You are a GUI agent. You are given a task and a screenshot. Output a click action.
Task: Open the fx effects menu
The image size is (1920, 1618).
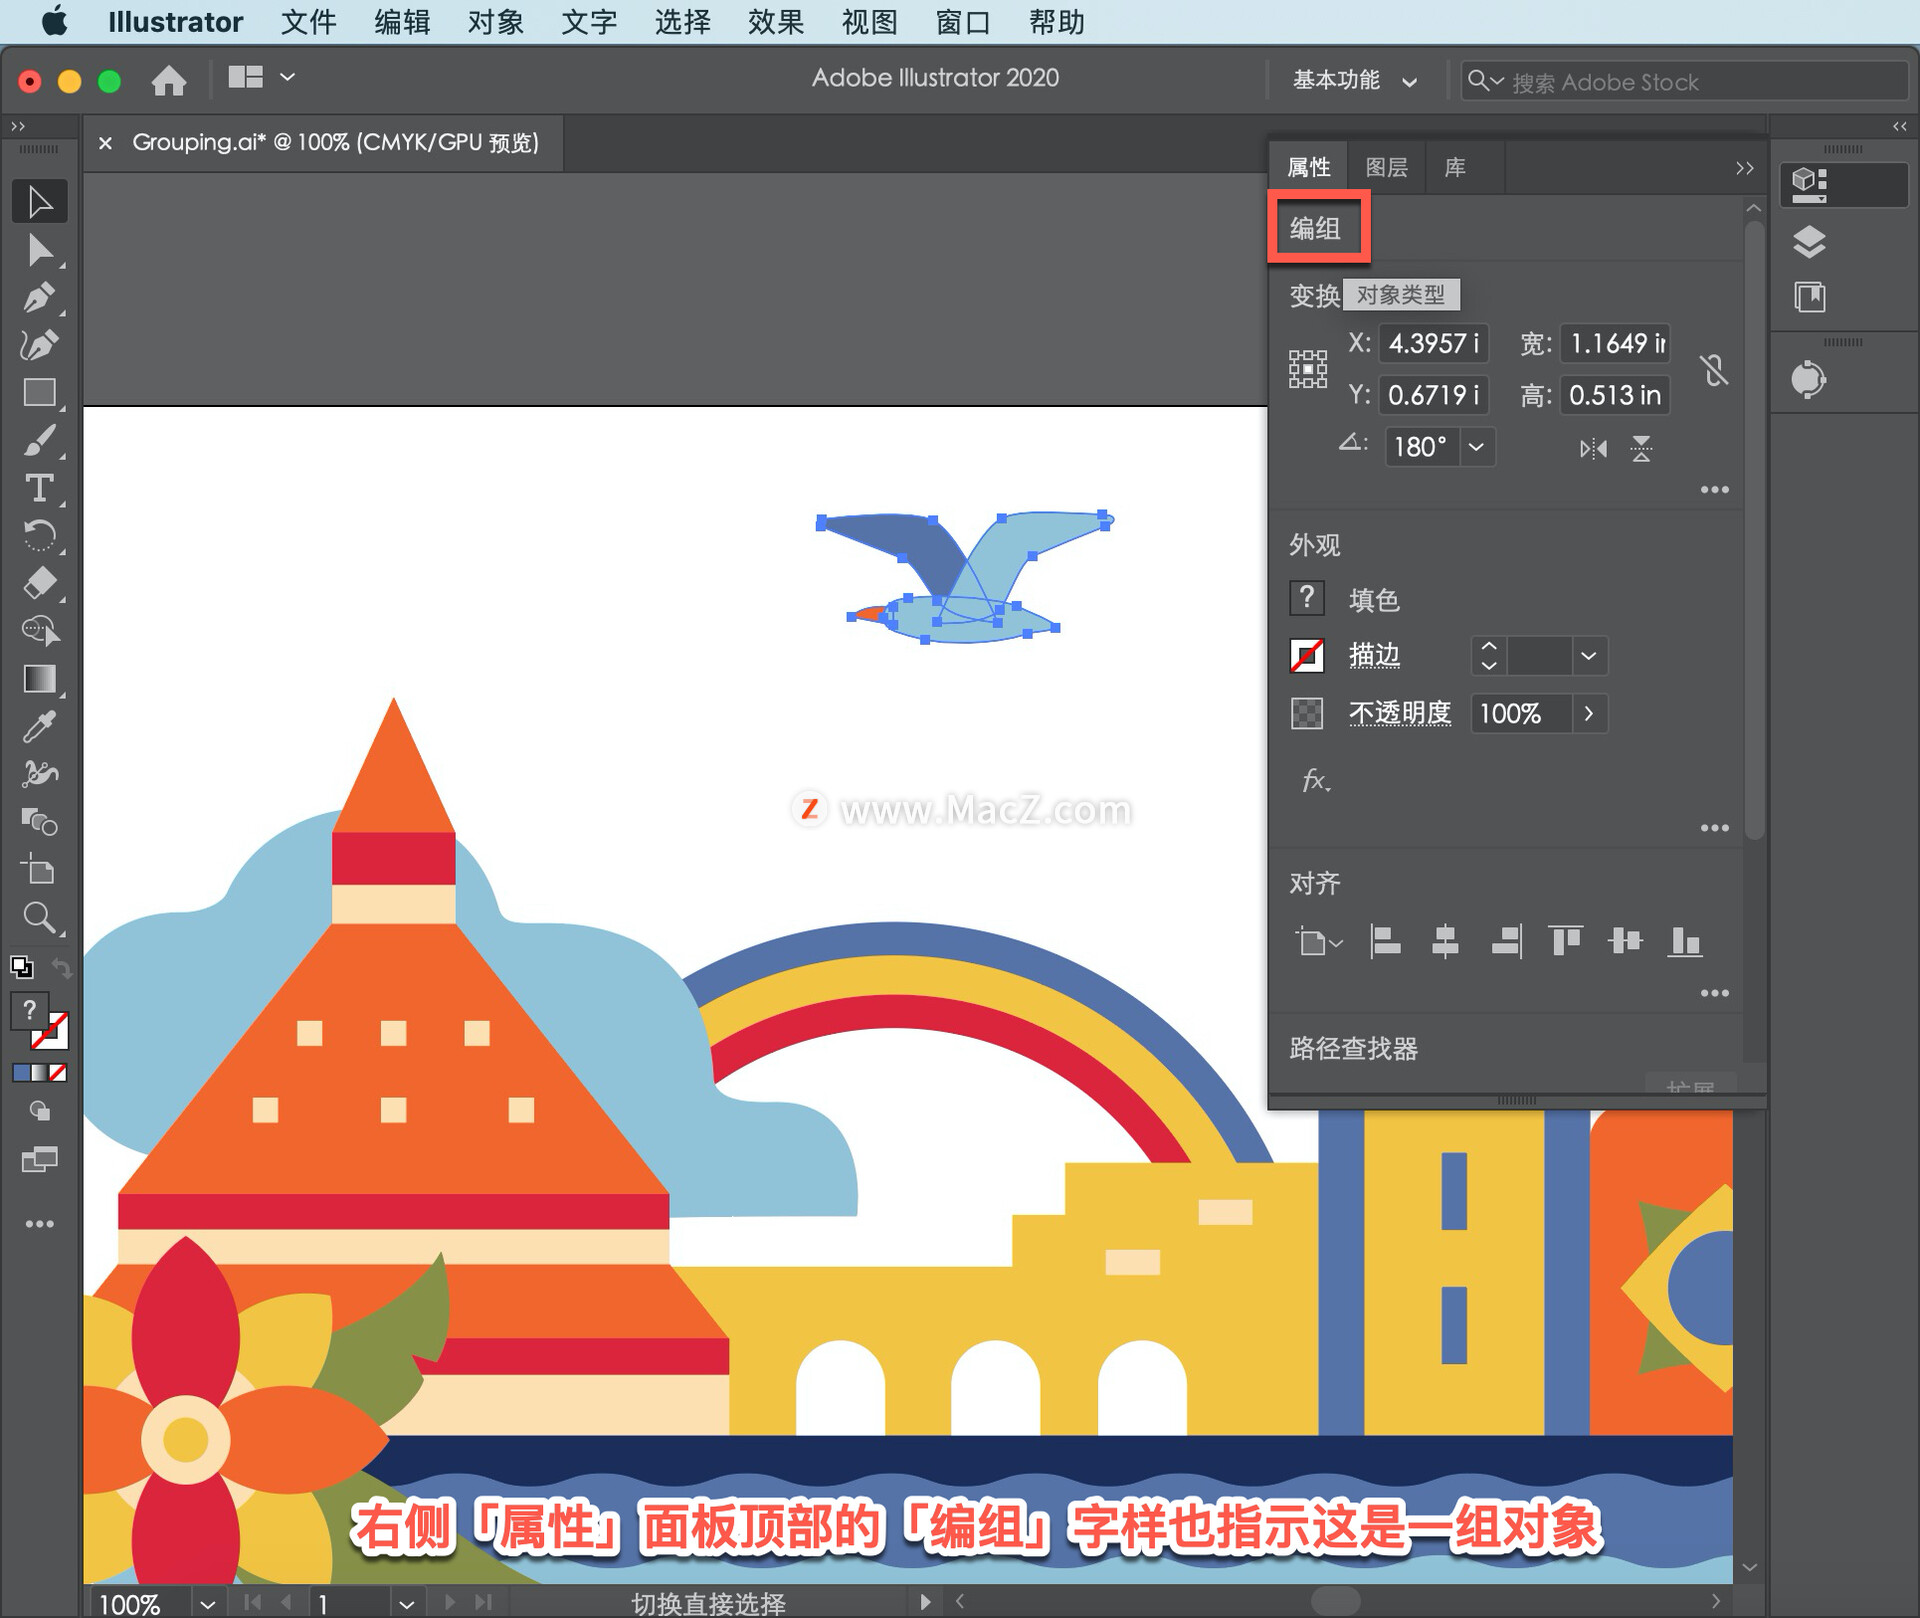pos(1316,781)
